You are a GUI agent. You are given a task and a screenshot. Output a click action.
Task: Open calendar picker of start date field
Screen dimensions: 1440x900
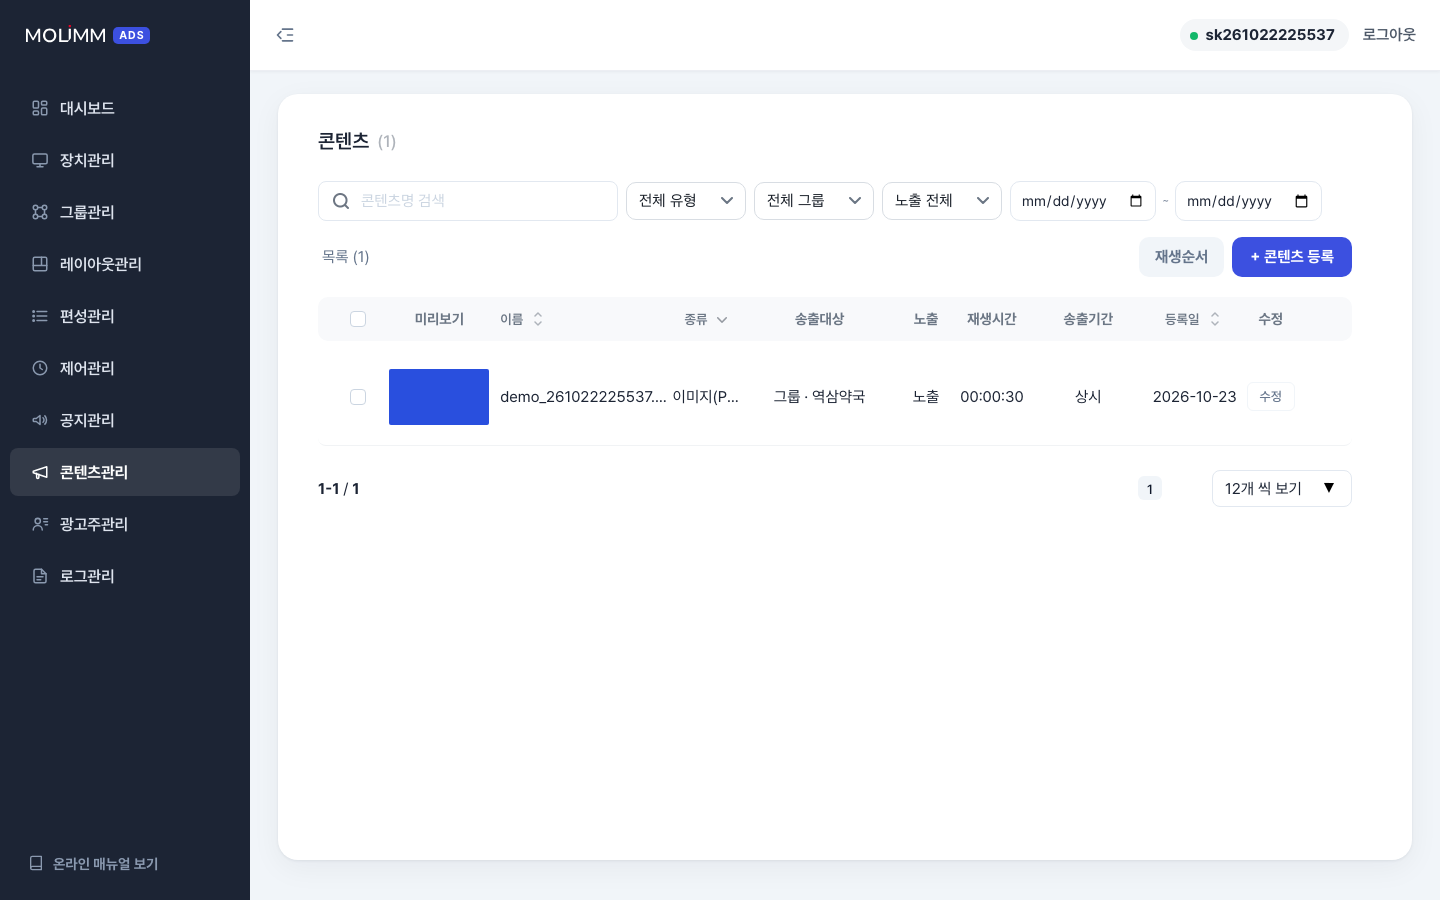[x=1136, y=201]
